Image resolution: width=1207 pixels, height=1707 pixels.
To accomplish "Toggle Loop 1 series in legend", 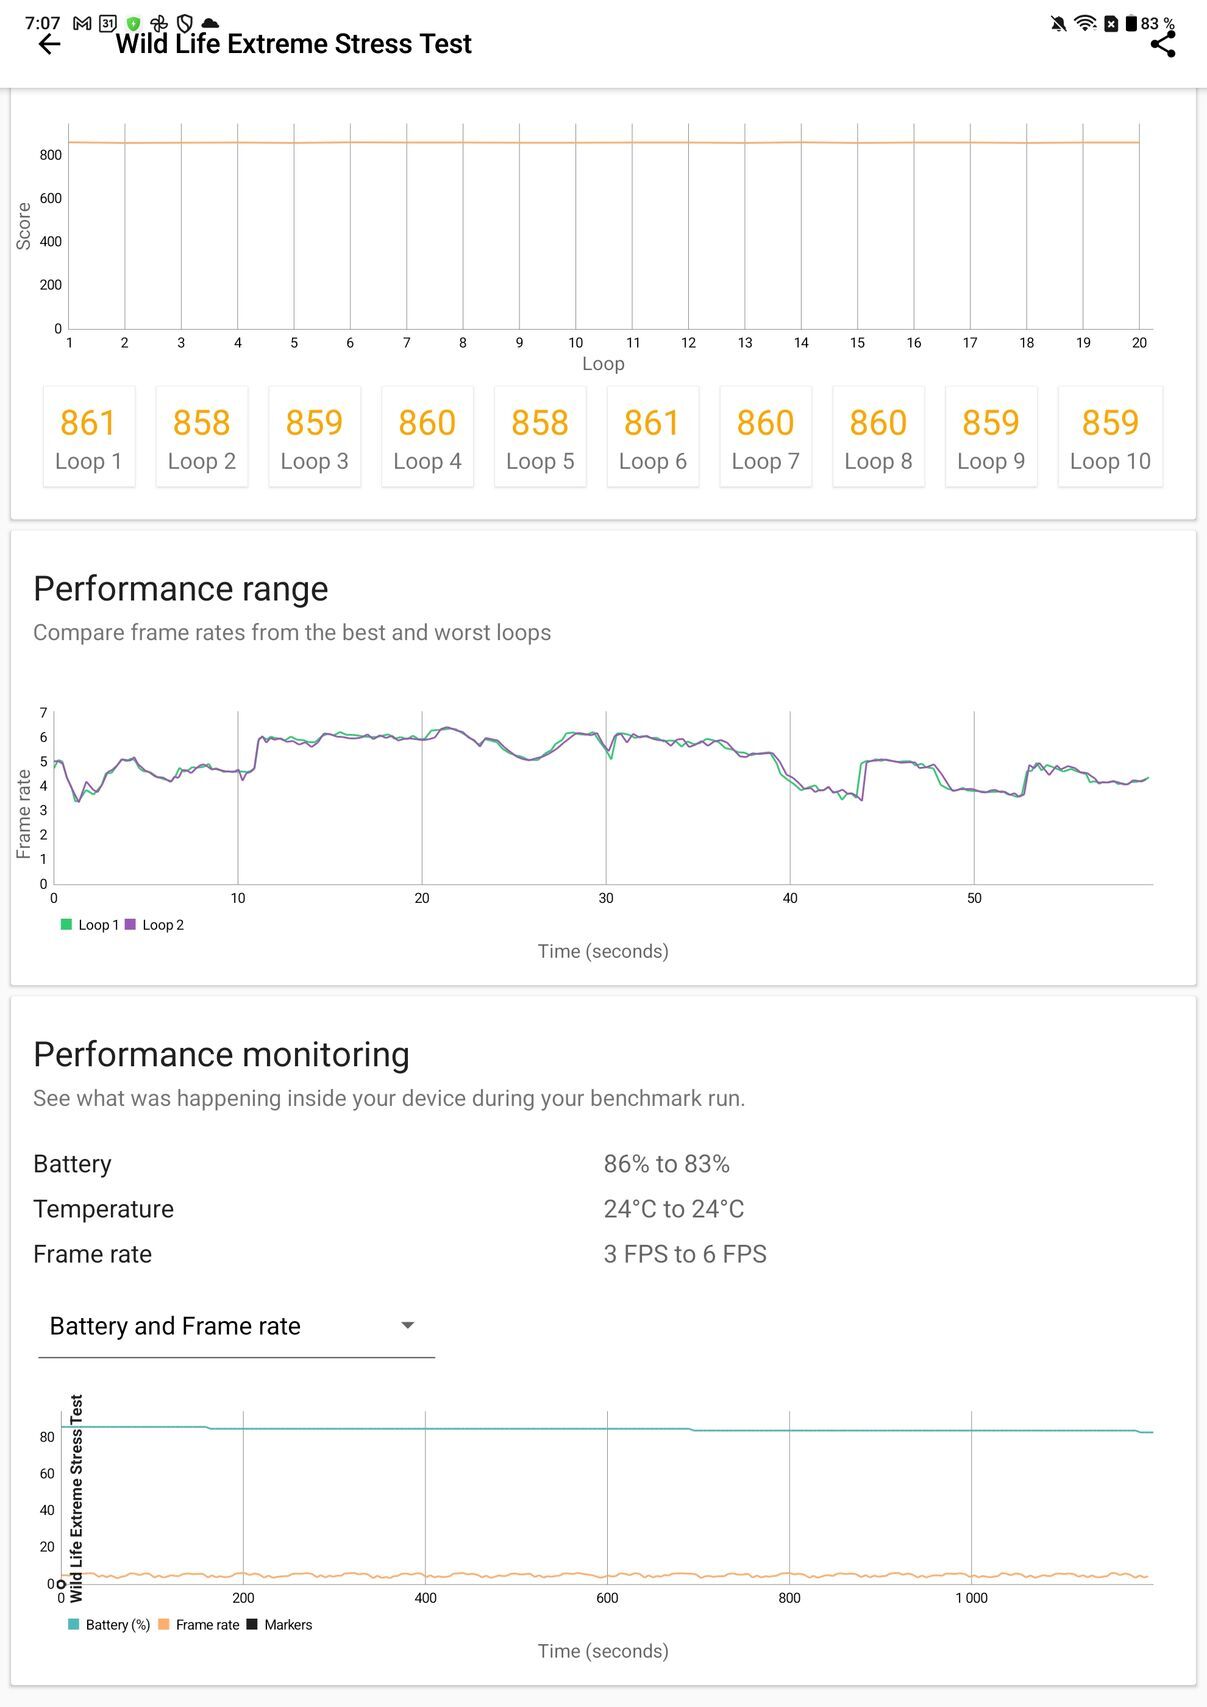I will pyautogui.click(x=90, y=925).
